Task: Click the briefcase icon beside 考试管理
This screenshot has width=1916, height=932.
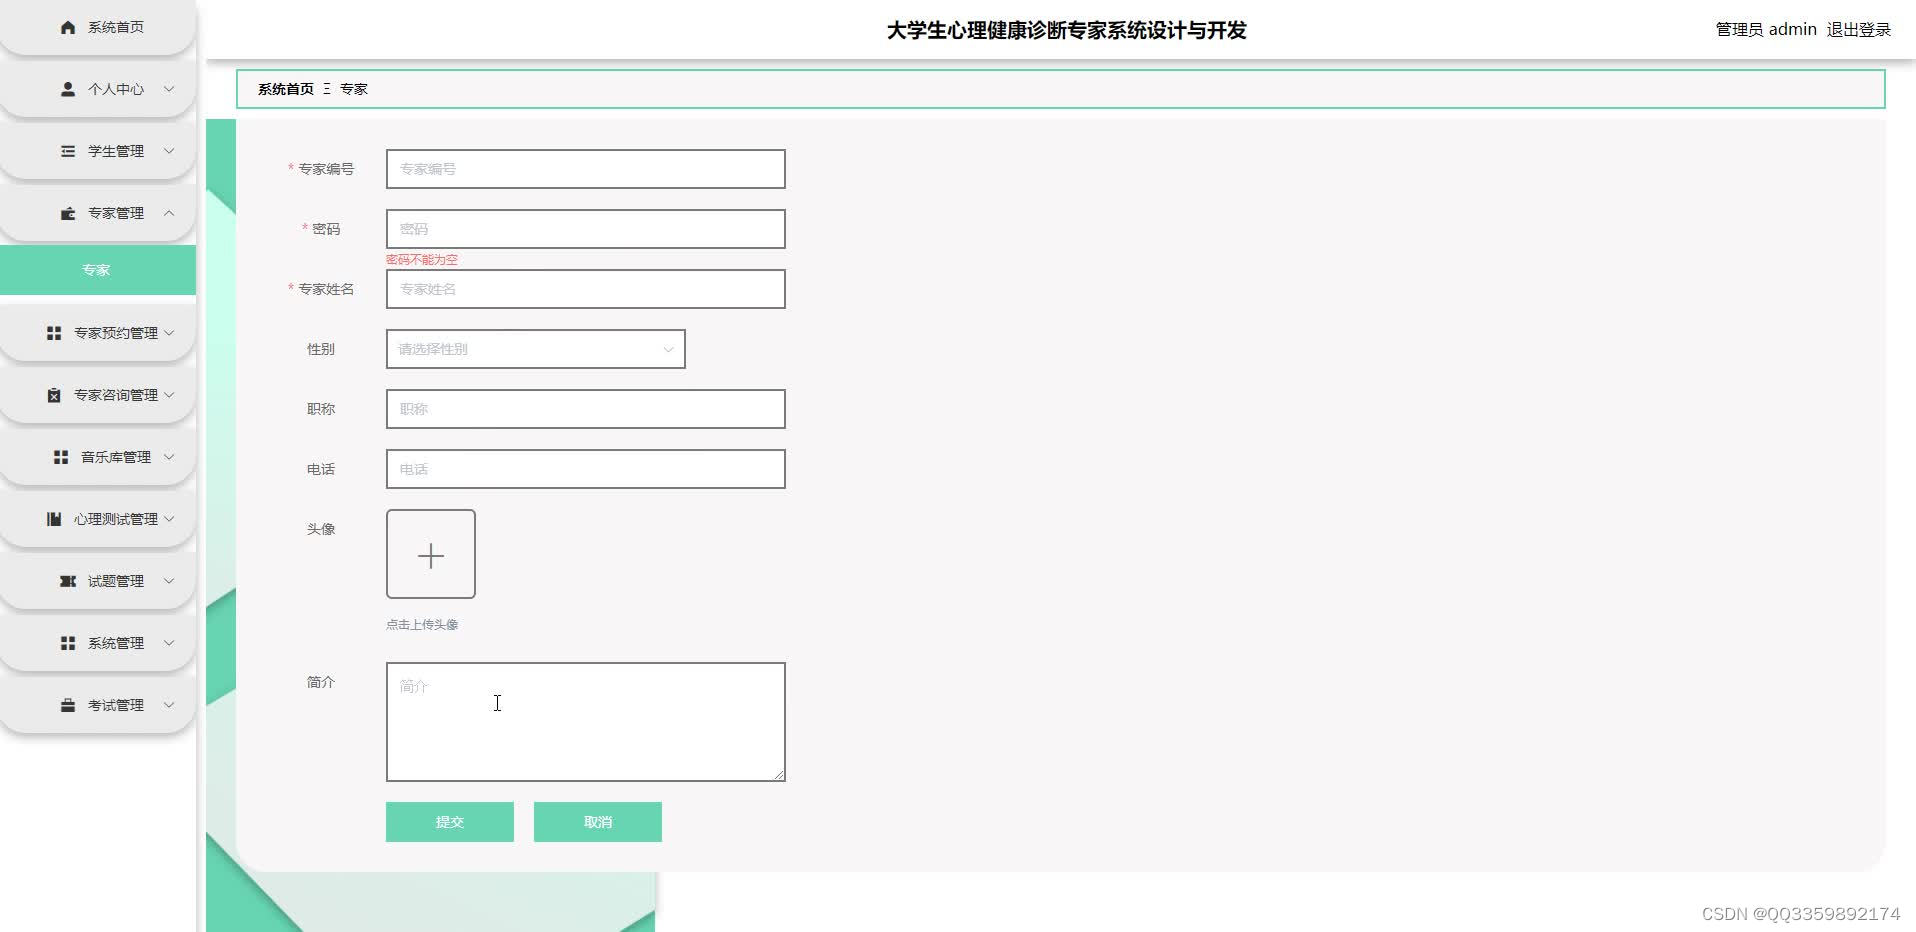Action: tap(68, 705)
